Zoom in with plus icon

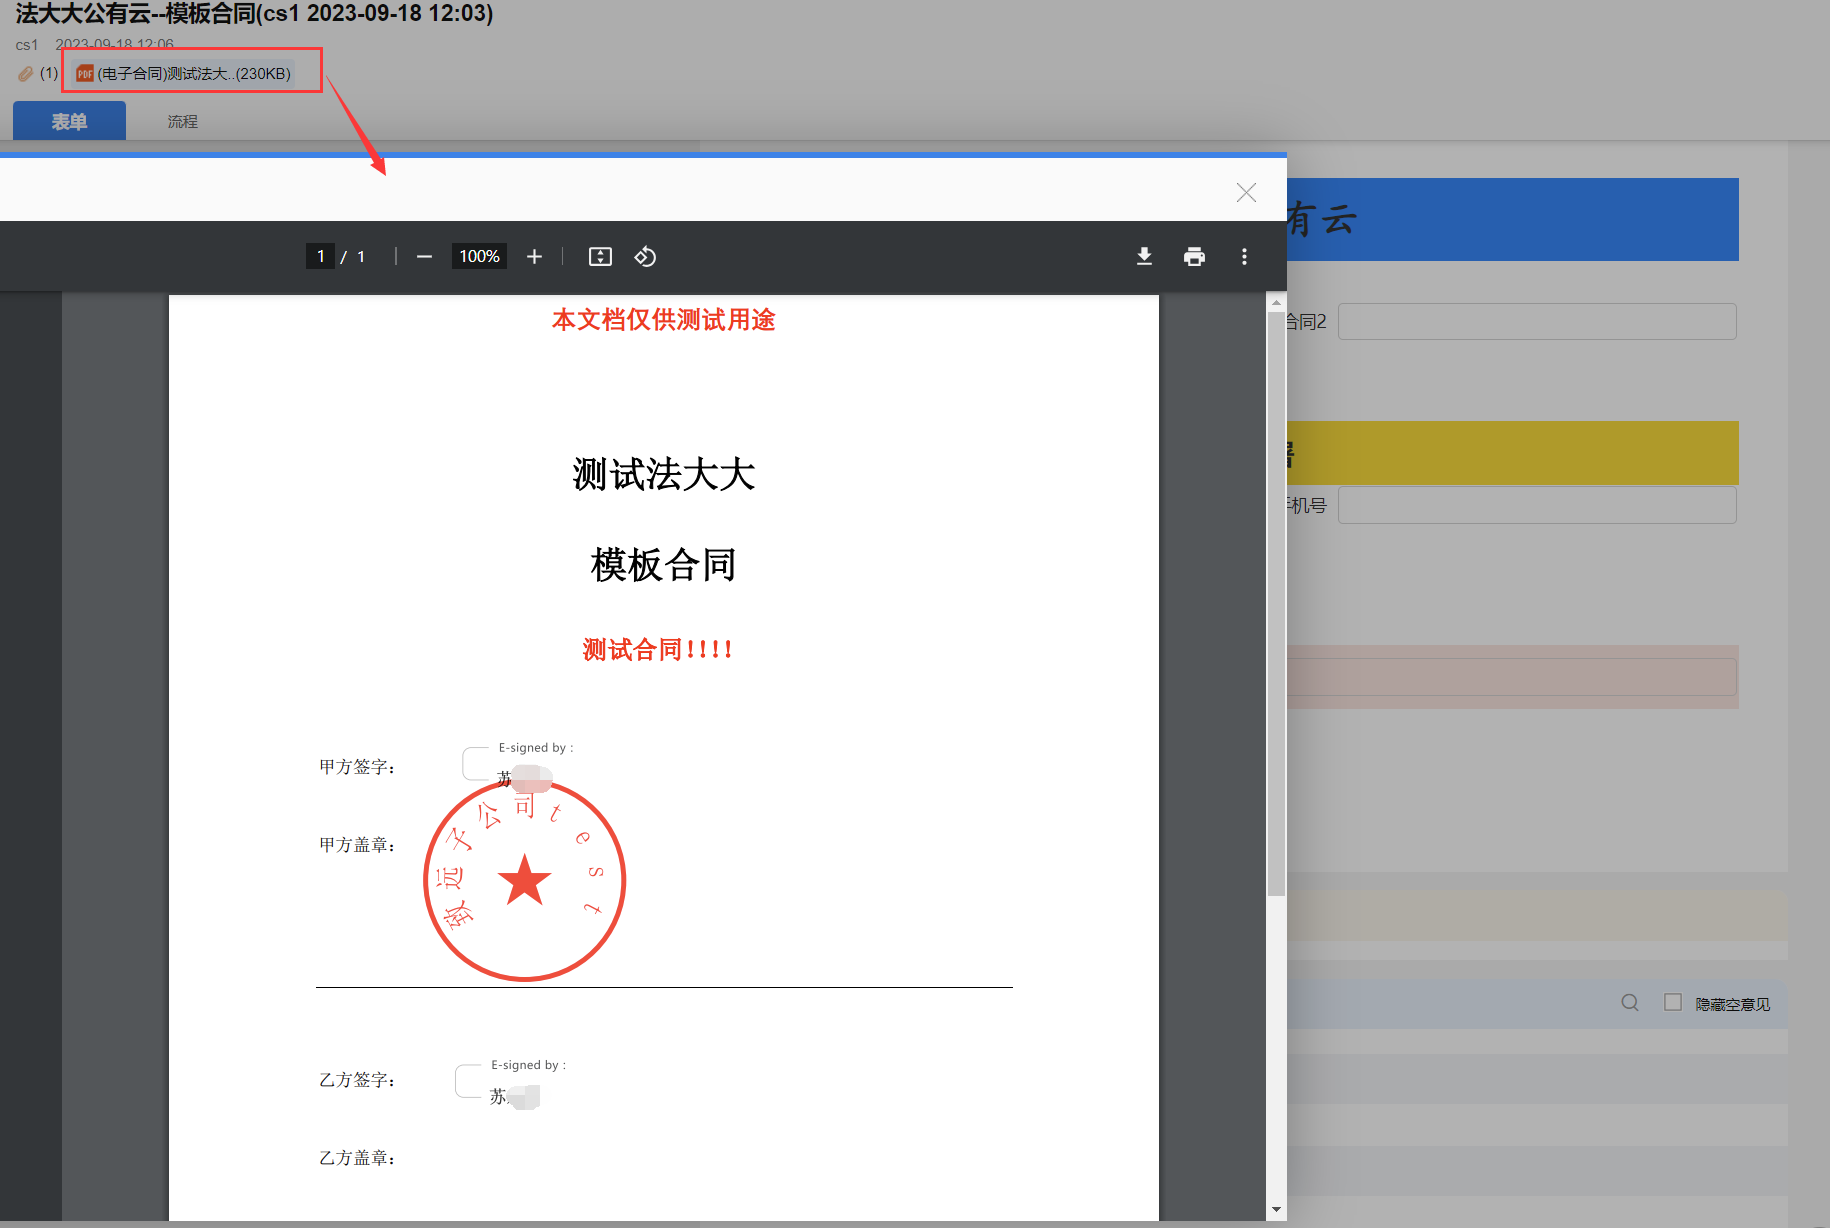pyautogui.click(x=534, y=257)
